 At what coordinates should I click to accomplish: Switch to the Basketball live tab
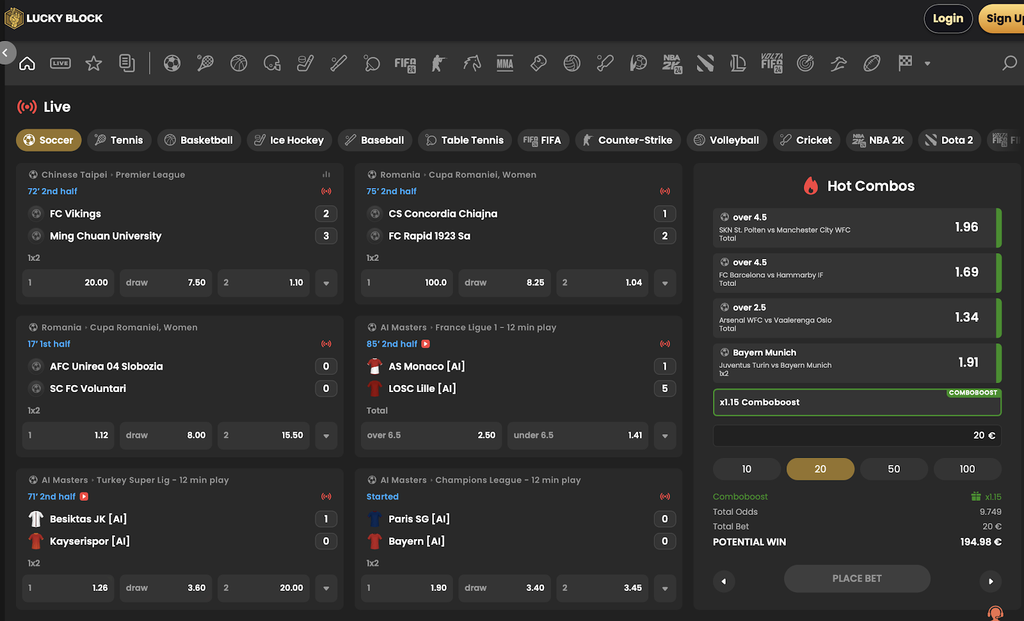198,140
